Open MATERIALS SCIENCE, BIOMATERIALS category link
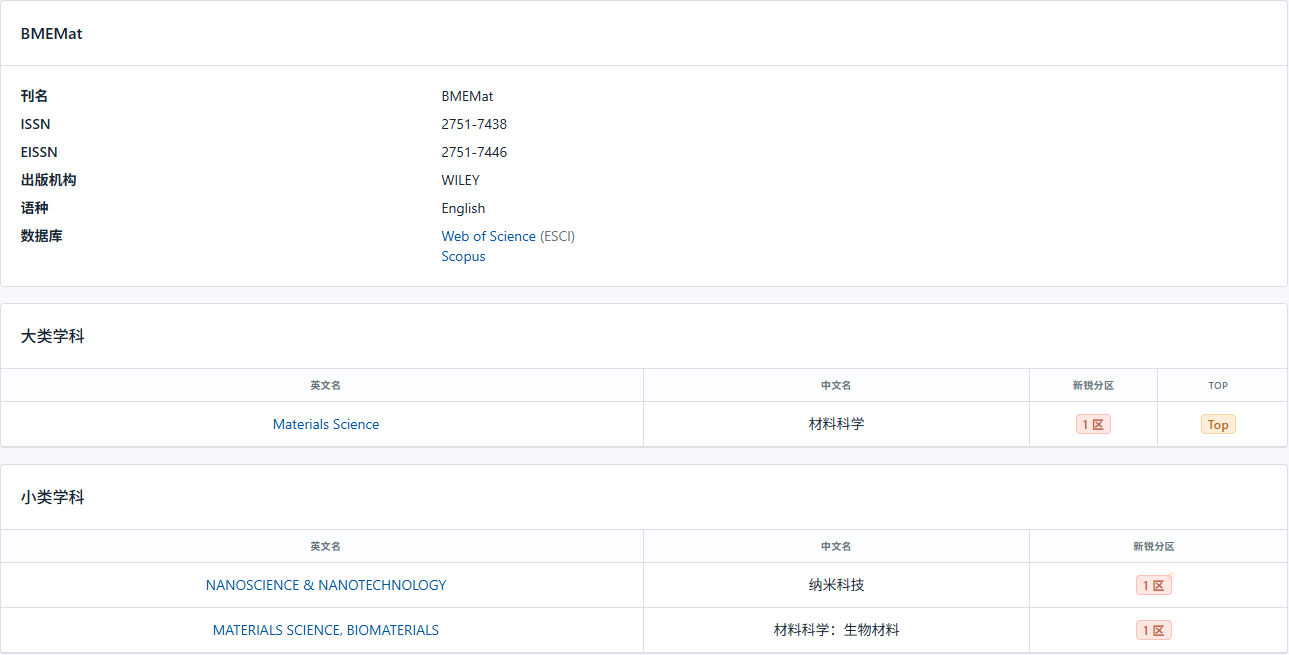Image resolution: width=1289 pixels, height=655 pixels. 326,630
